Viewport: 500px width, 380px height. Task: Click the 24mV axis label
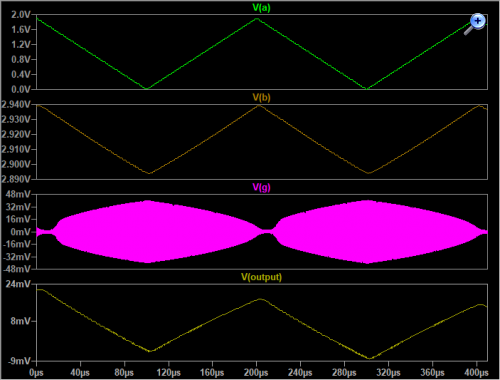click(18, 284)
